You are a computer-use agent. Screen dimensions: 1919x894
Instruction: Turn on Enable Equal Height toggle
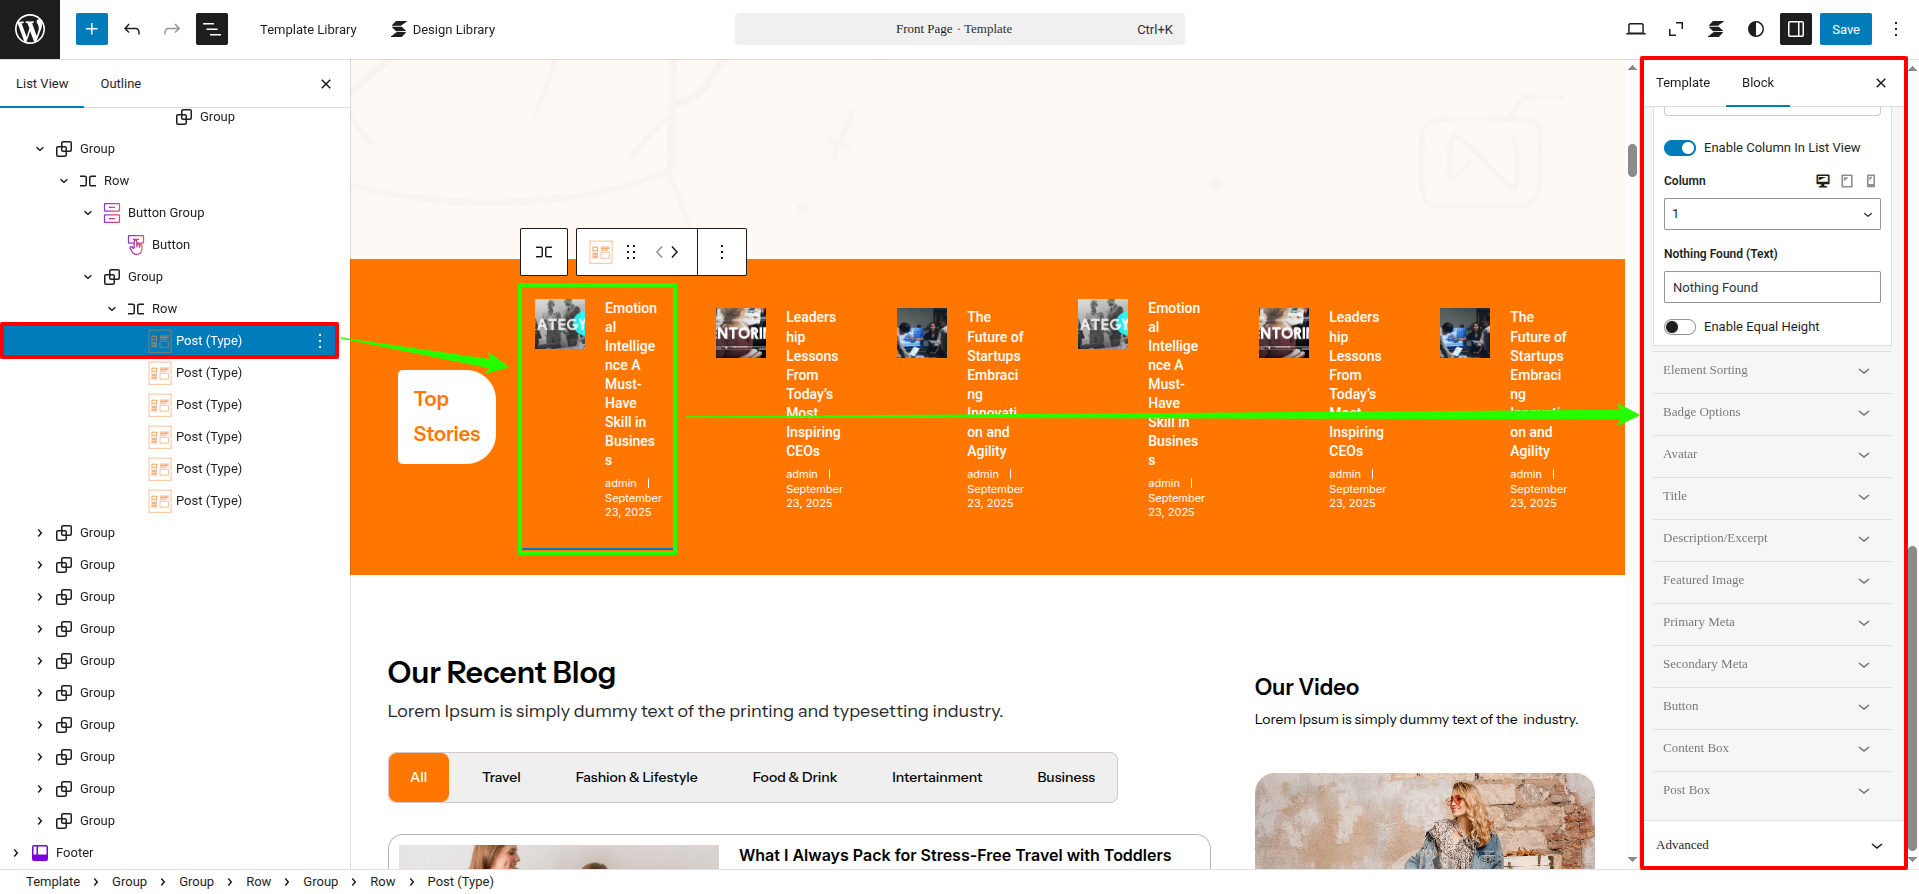coord(1680,327)
